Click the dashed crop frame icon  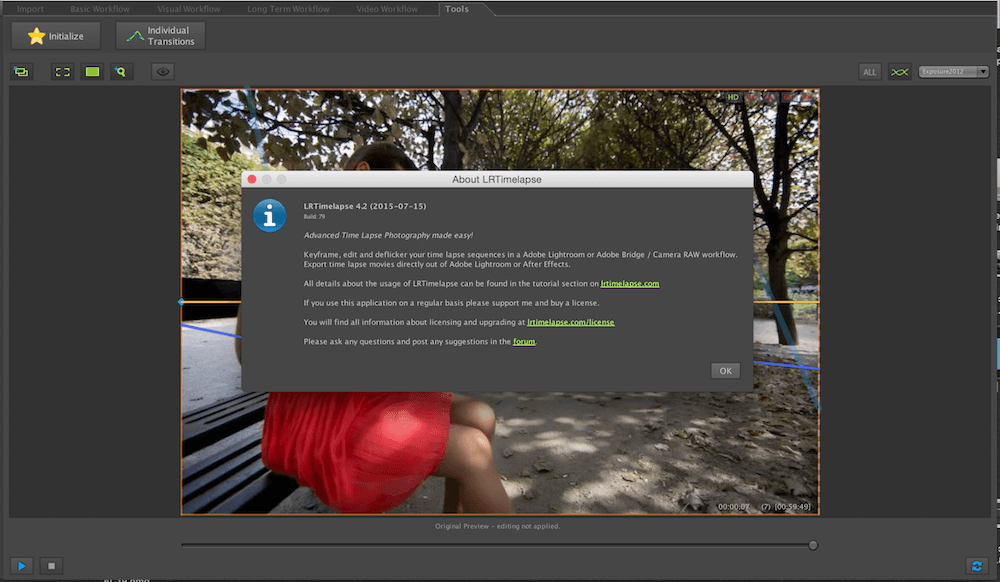point(62,72)
